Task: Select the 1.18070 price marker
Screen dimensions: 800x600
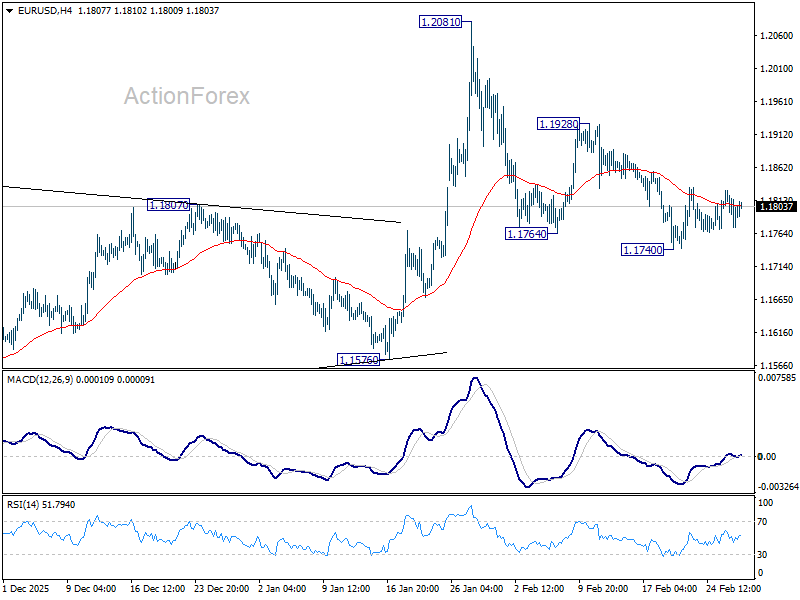Action: 168,206
